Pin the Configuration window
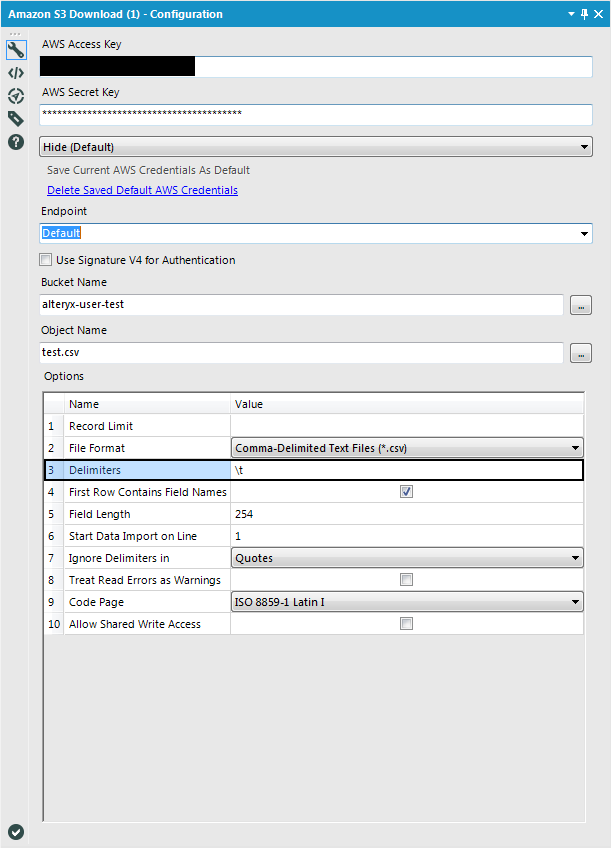Viewport: 611px width, 848px height. coord(585,14)
